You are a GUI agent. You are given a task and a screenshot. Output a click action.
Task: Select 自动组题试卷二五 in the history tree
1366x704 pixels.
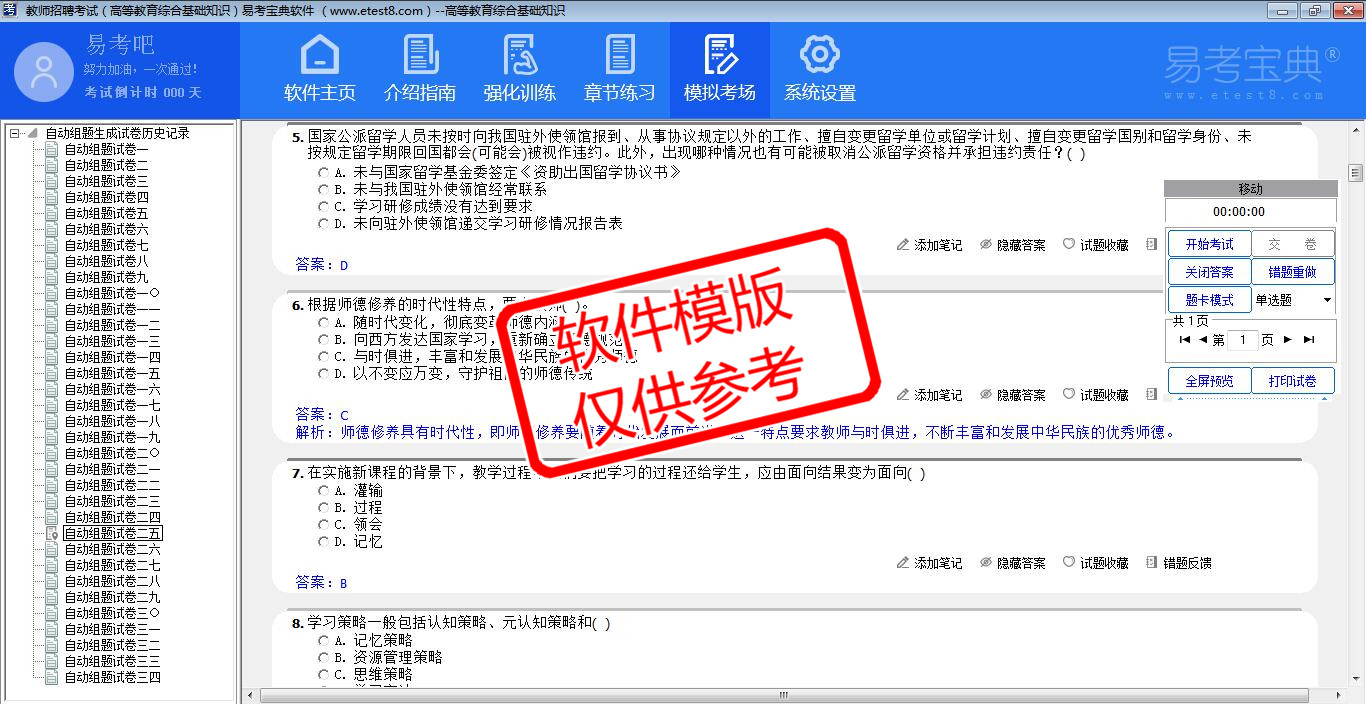click(112, 533)
